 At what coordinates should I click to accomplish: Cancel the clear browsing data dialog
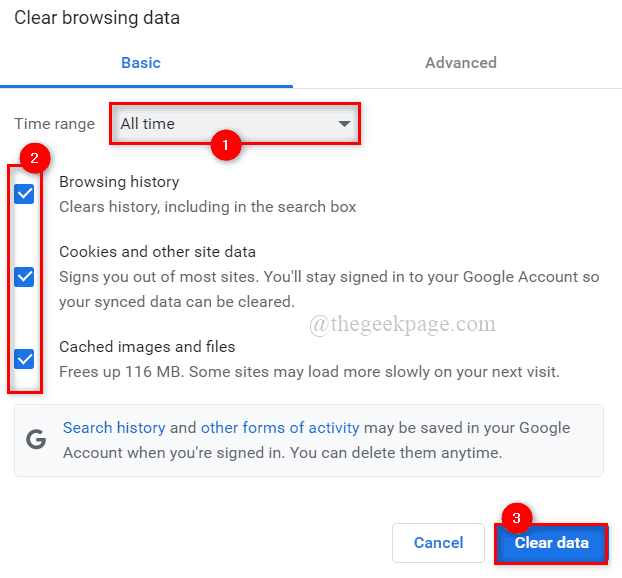pyautogui.click(x=439, y=543)
